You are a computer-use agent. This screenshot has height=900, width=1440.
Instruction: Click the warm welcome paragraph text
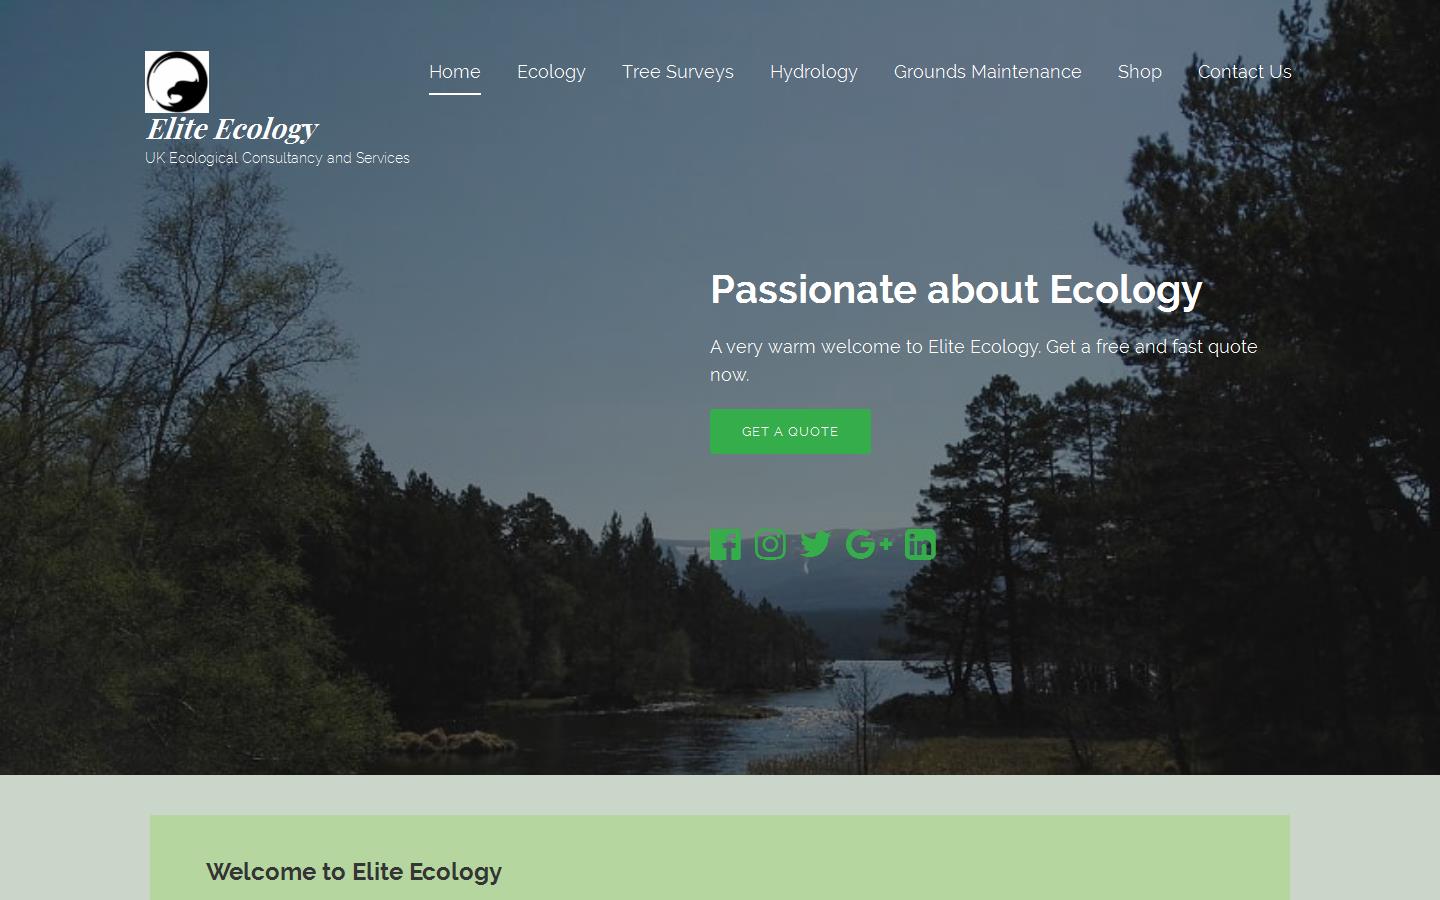coord(984,360)
